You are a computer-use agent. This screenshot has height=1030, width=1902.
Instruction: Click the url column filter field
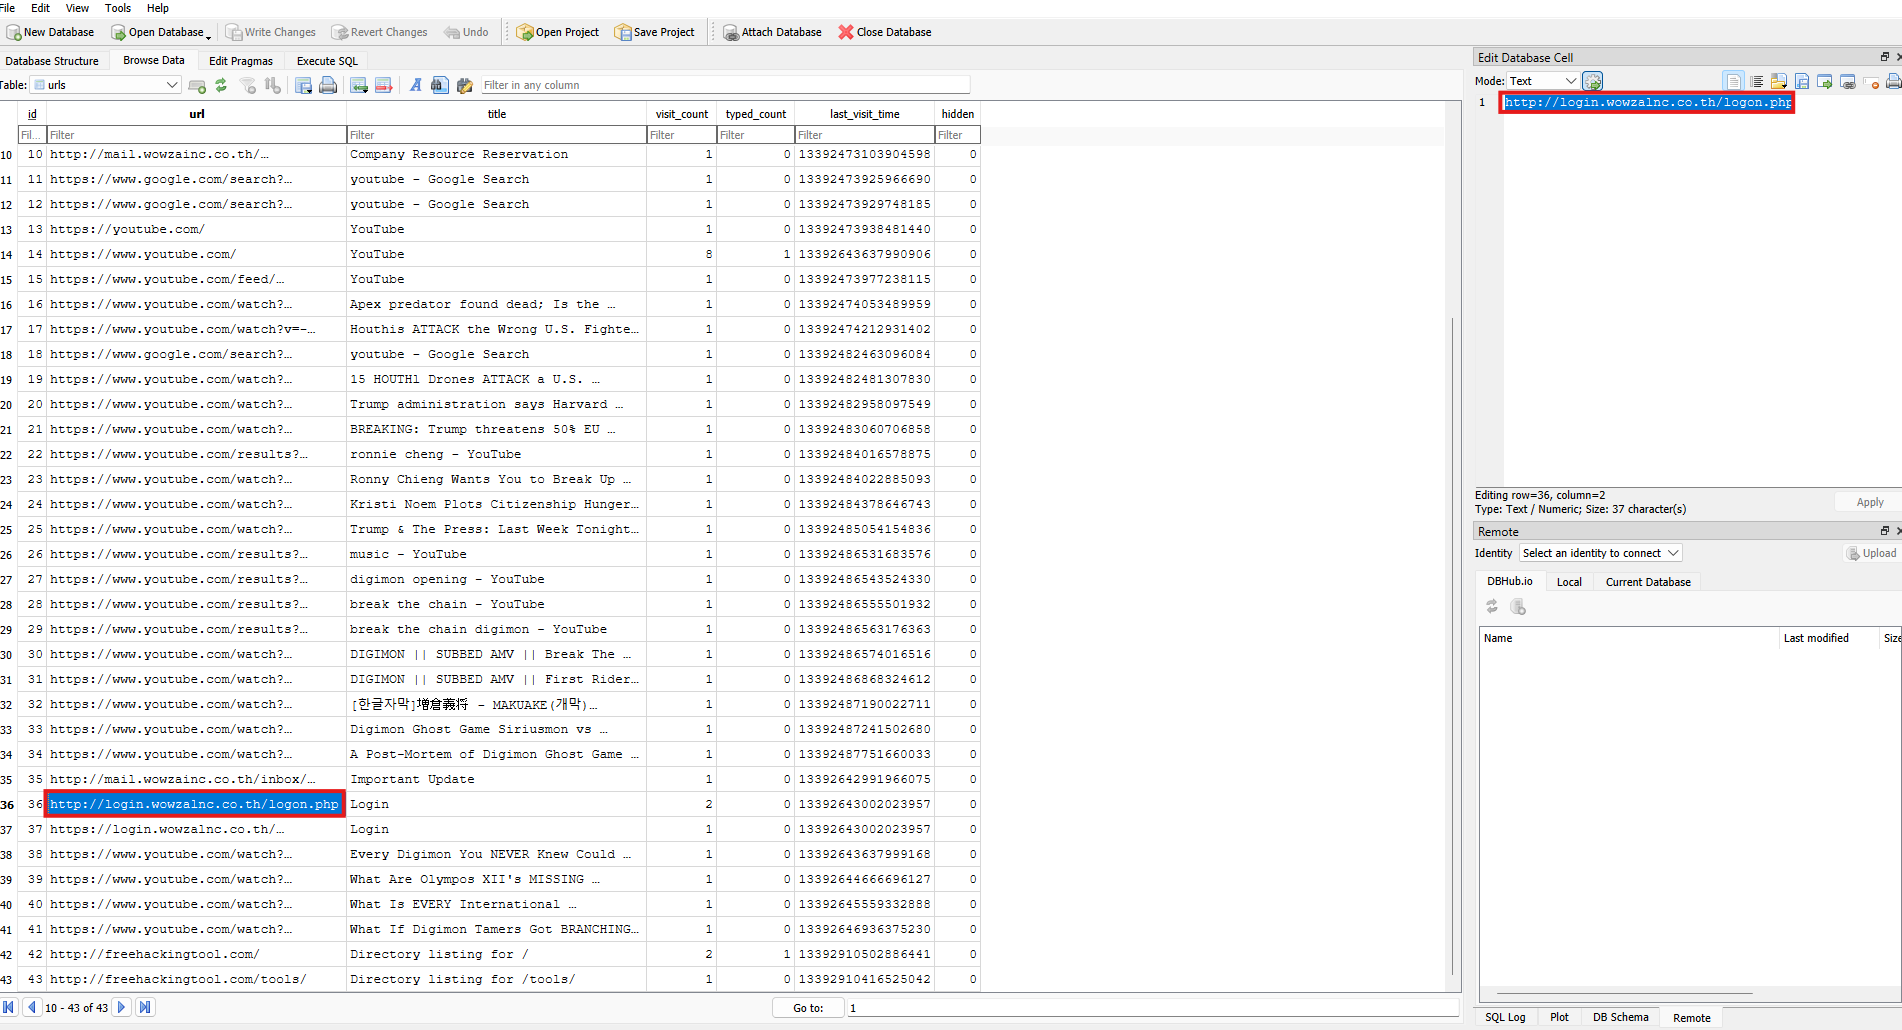coord(197,135)
